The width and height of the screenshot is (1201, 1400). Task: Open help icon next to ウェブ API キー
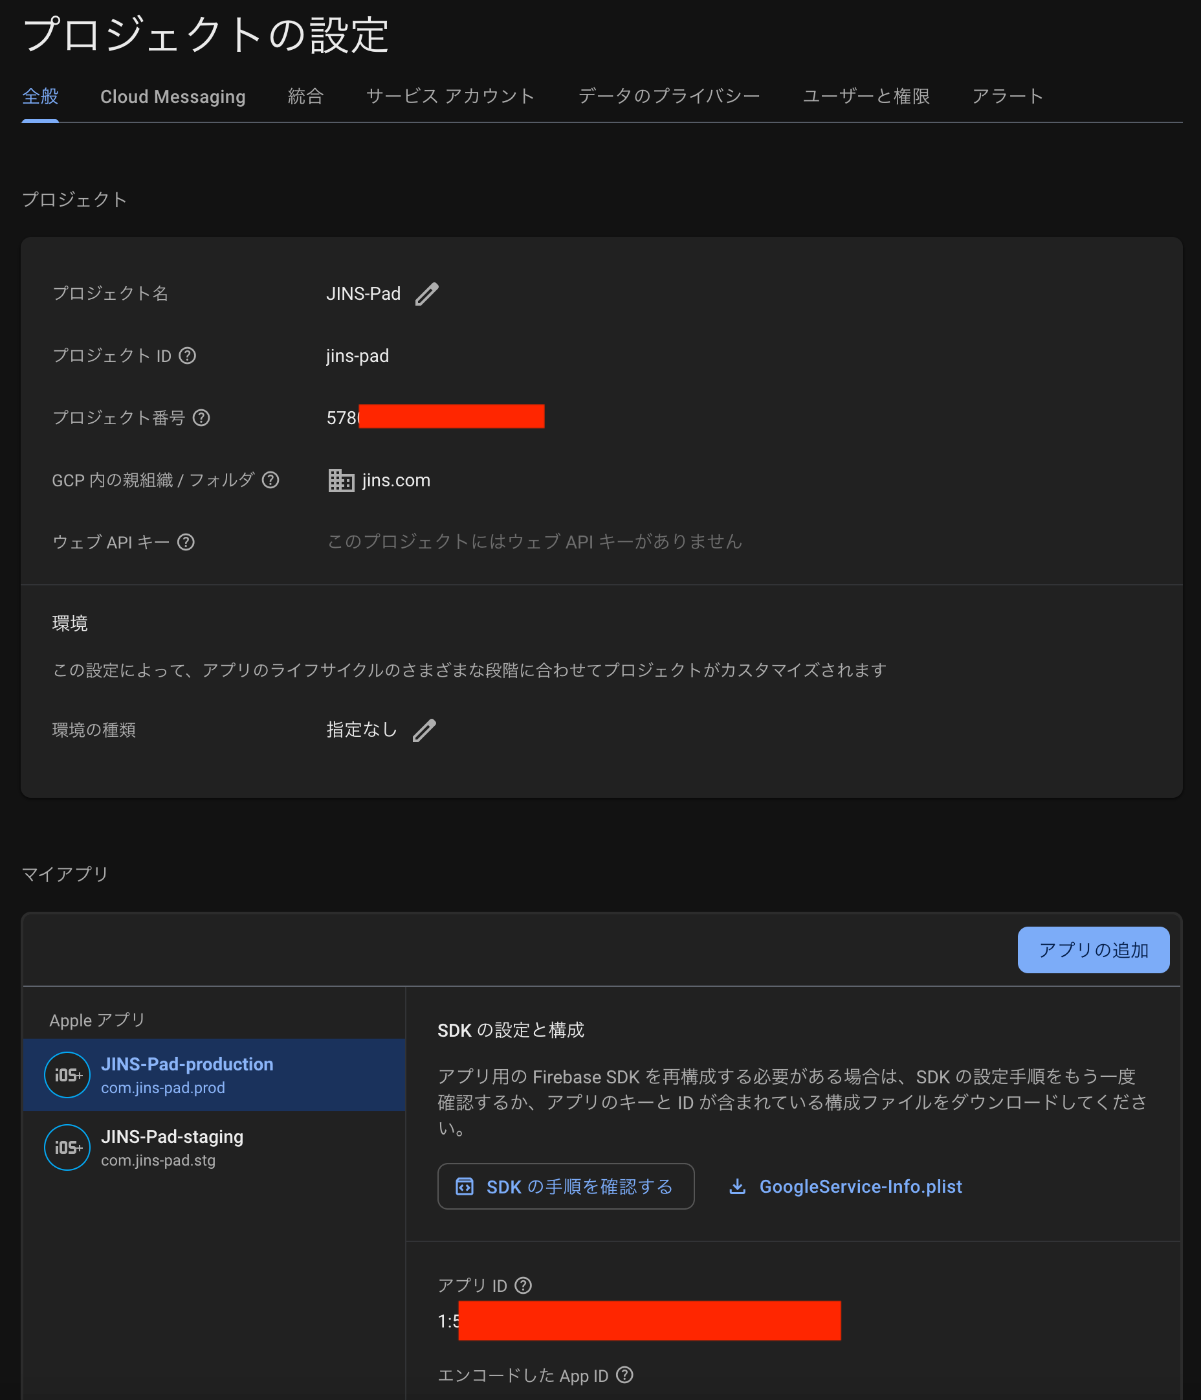coord(186,542)
